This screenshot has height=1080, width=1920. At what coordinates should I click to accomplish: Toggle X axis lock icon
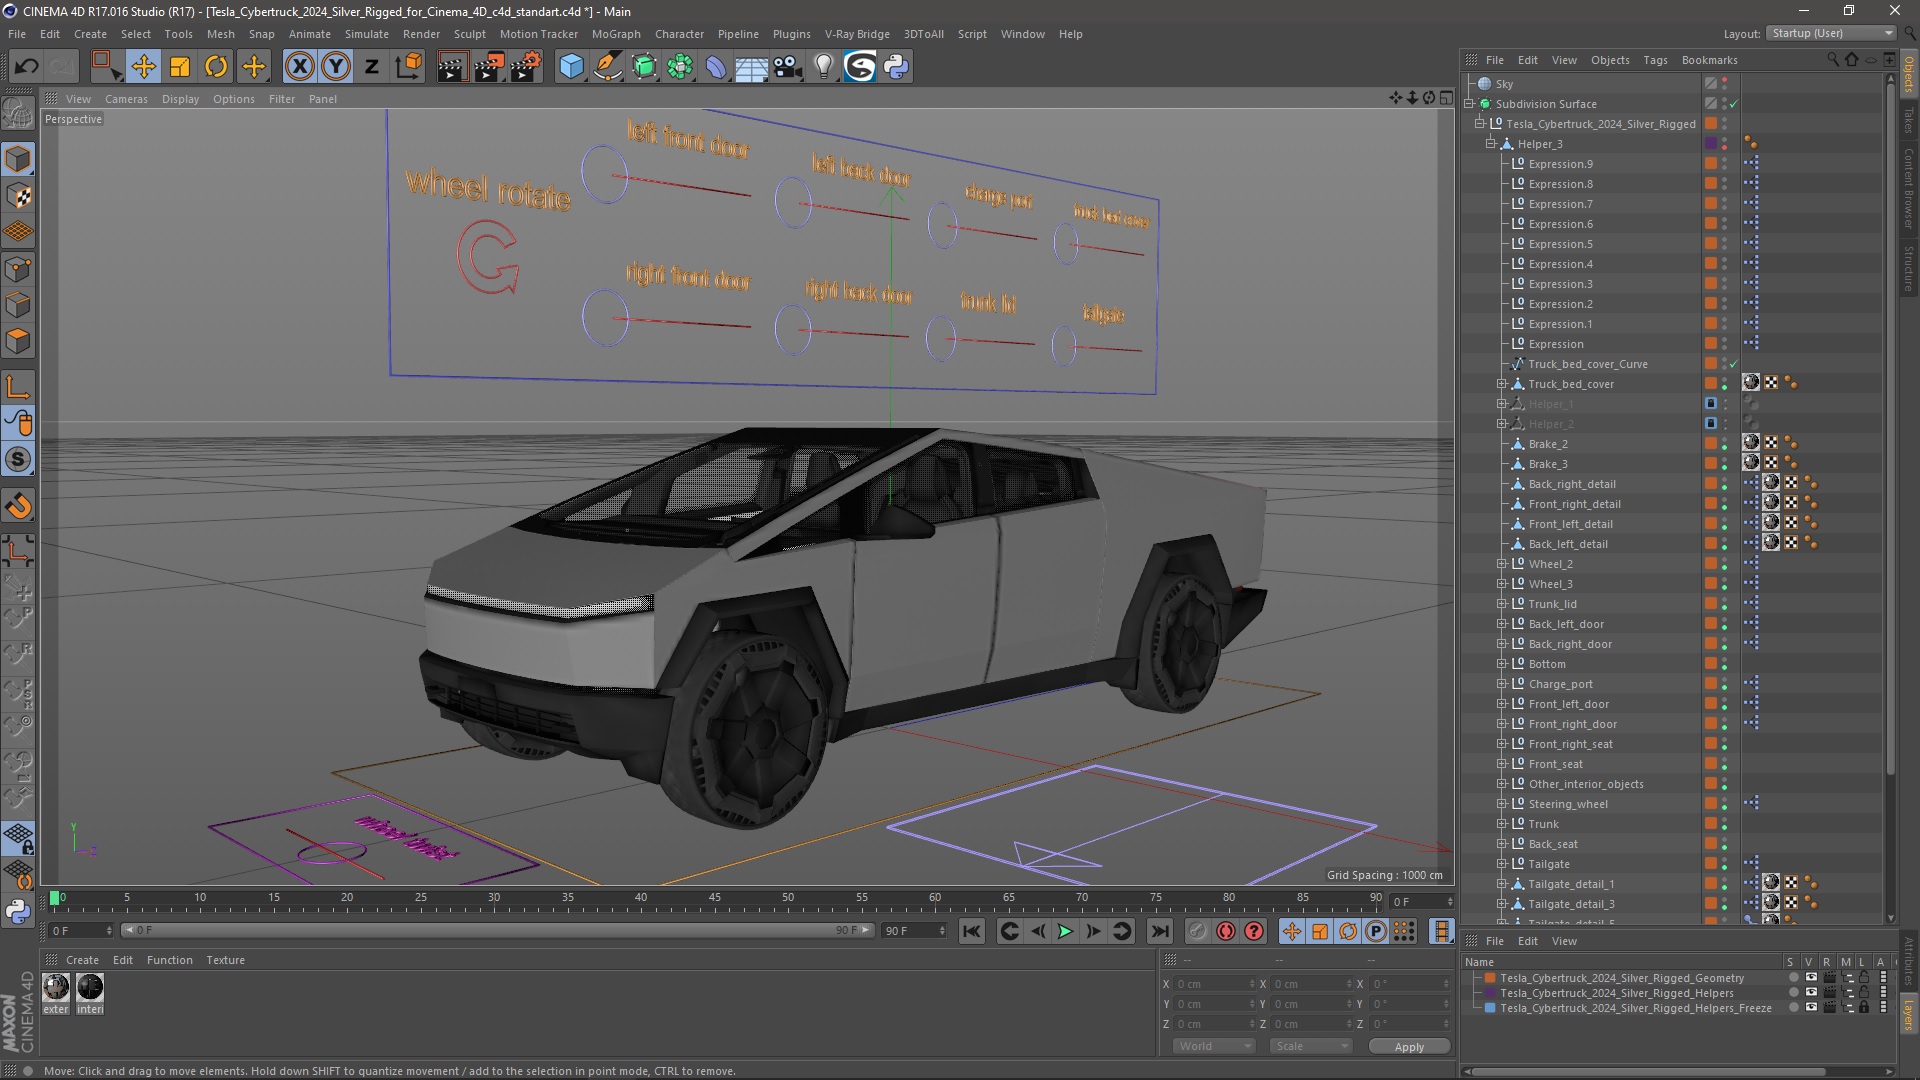299,67
